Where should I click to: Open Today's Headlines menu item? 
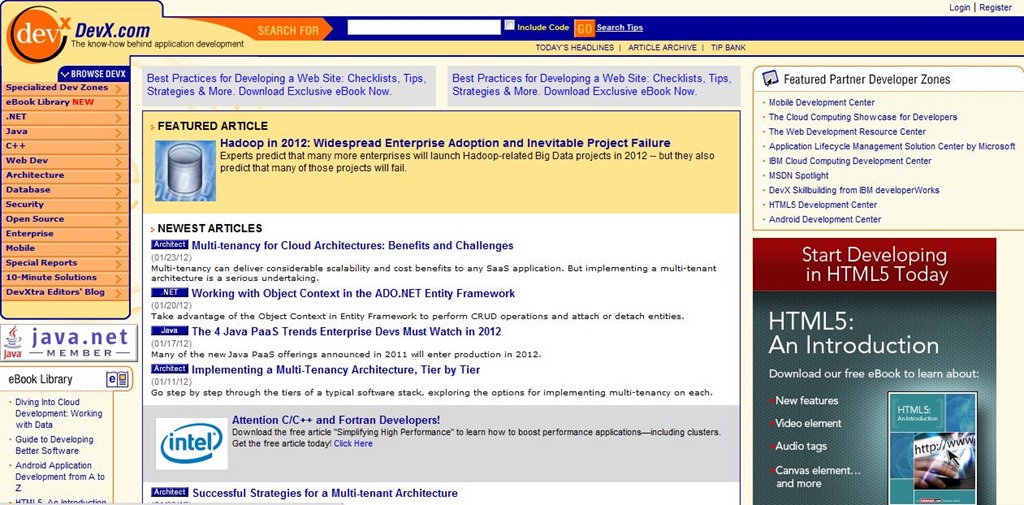point(575,48)
